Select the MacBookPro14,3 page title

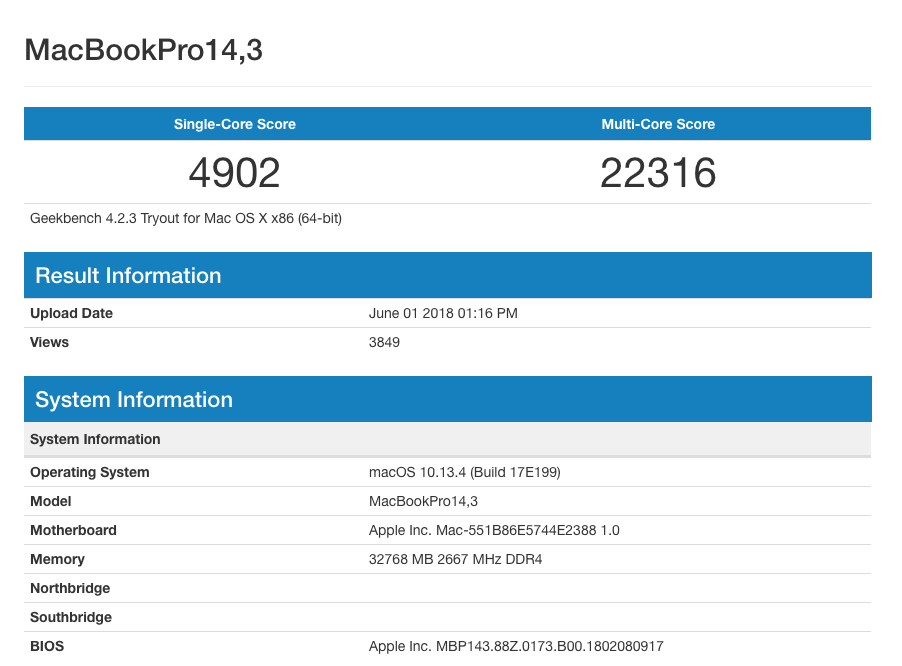point(143,50)
